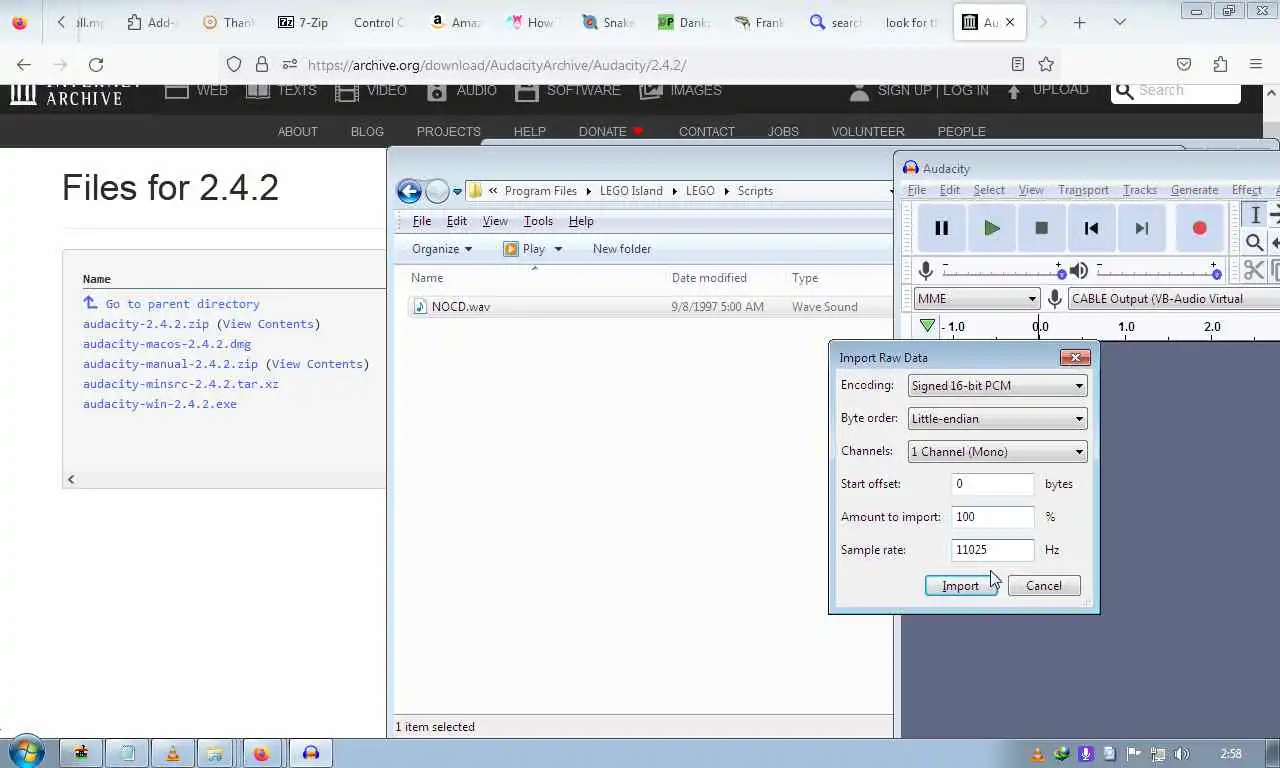Click the Play button in Explorer toolbar
This screenshot has width=1280, height=768.
pos(526,249)
